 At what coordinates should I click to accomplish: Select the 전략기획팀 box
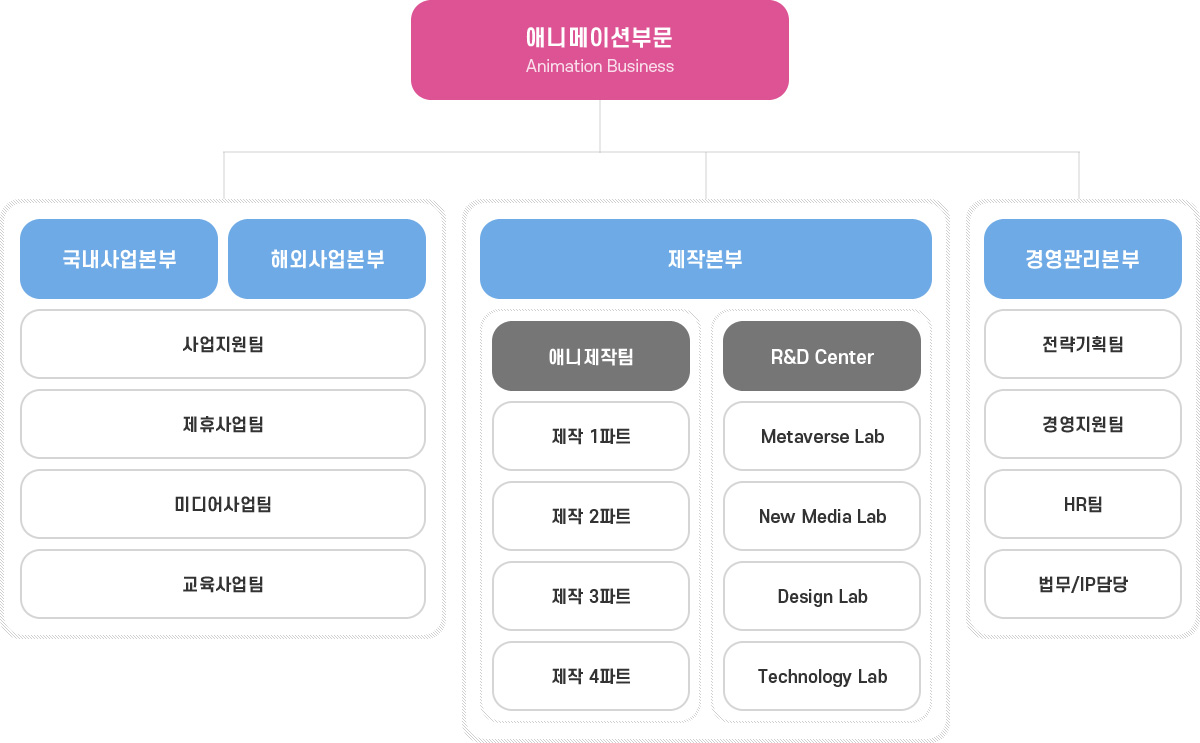pos(1083,344)
